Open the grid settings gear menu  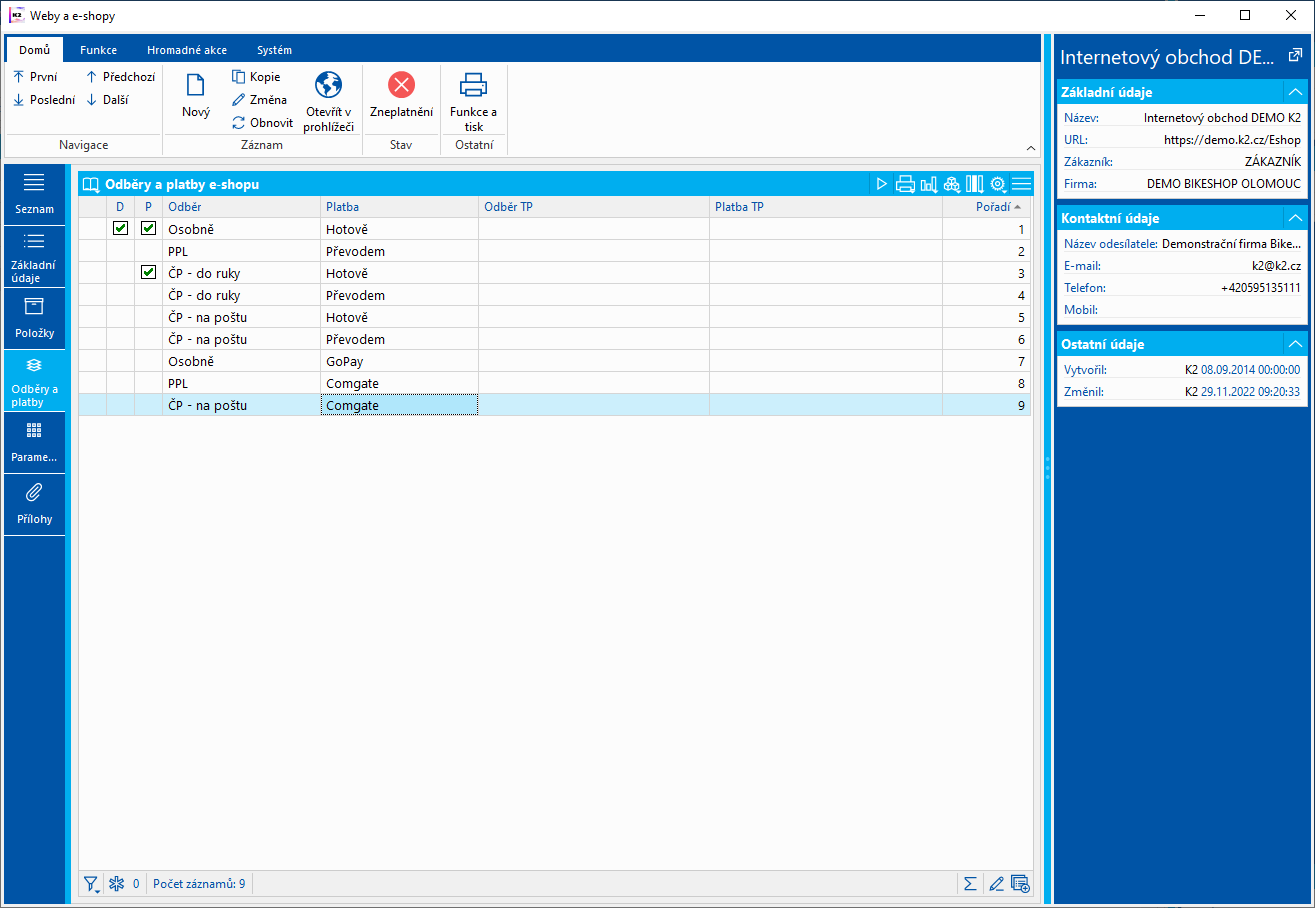click(997, 184)
